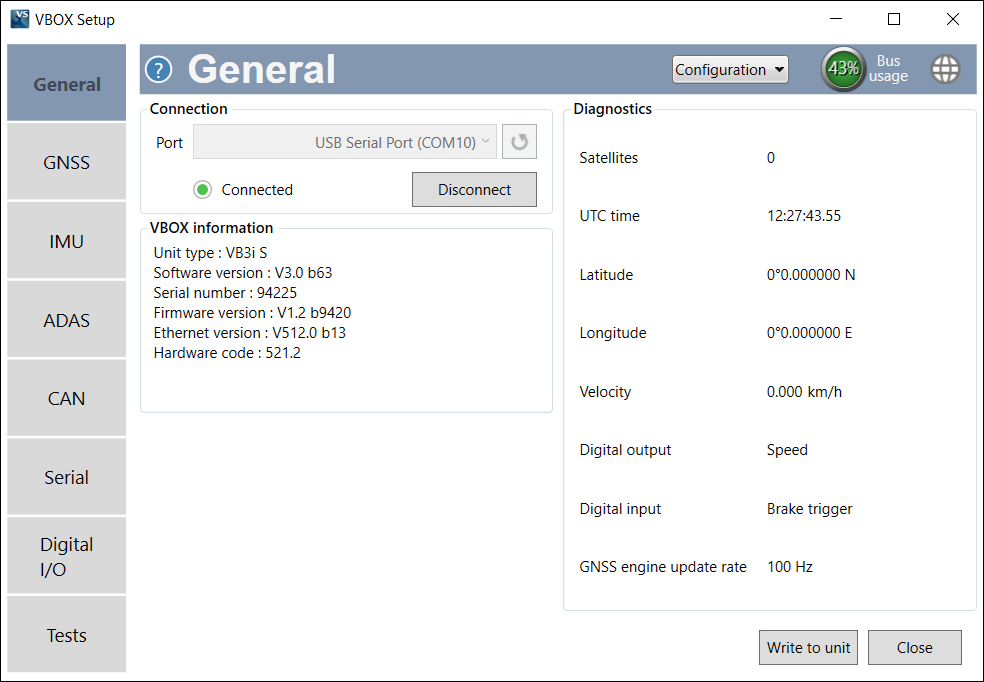Screen dimensions: 984x682
Task: Select the Unit type VB3i S line
Action: click(210, 253)
